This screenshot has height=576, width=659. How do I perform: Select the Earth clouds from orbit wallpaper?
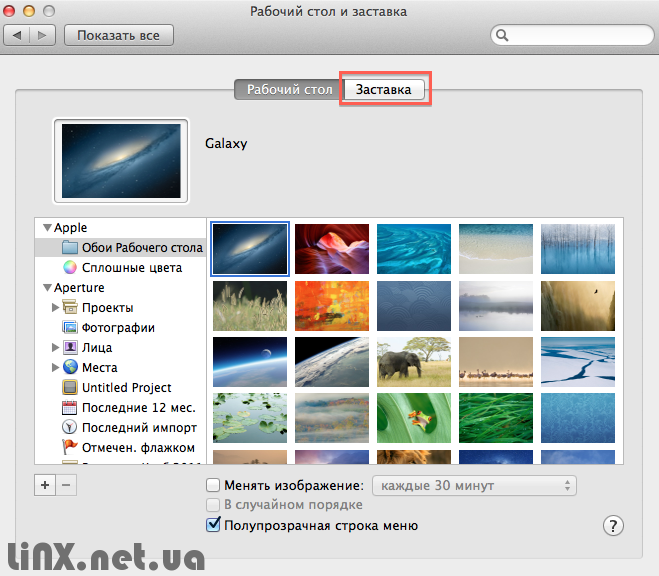point(332,362)
